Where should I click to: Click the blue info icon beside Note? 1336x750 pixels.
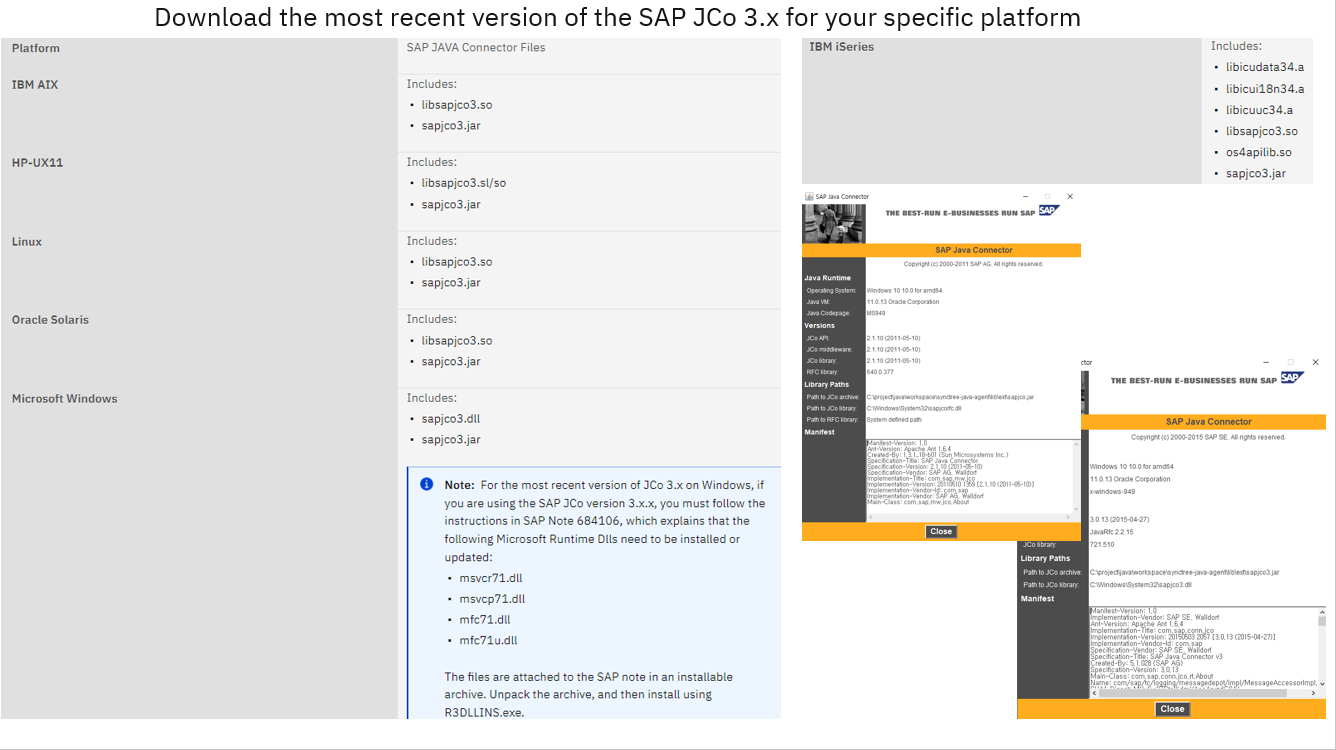426,484
